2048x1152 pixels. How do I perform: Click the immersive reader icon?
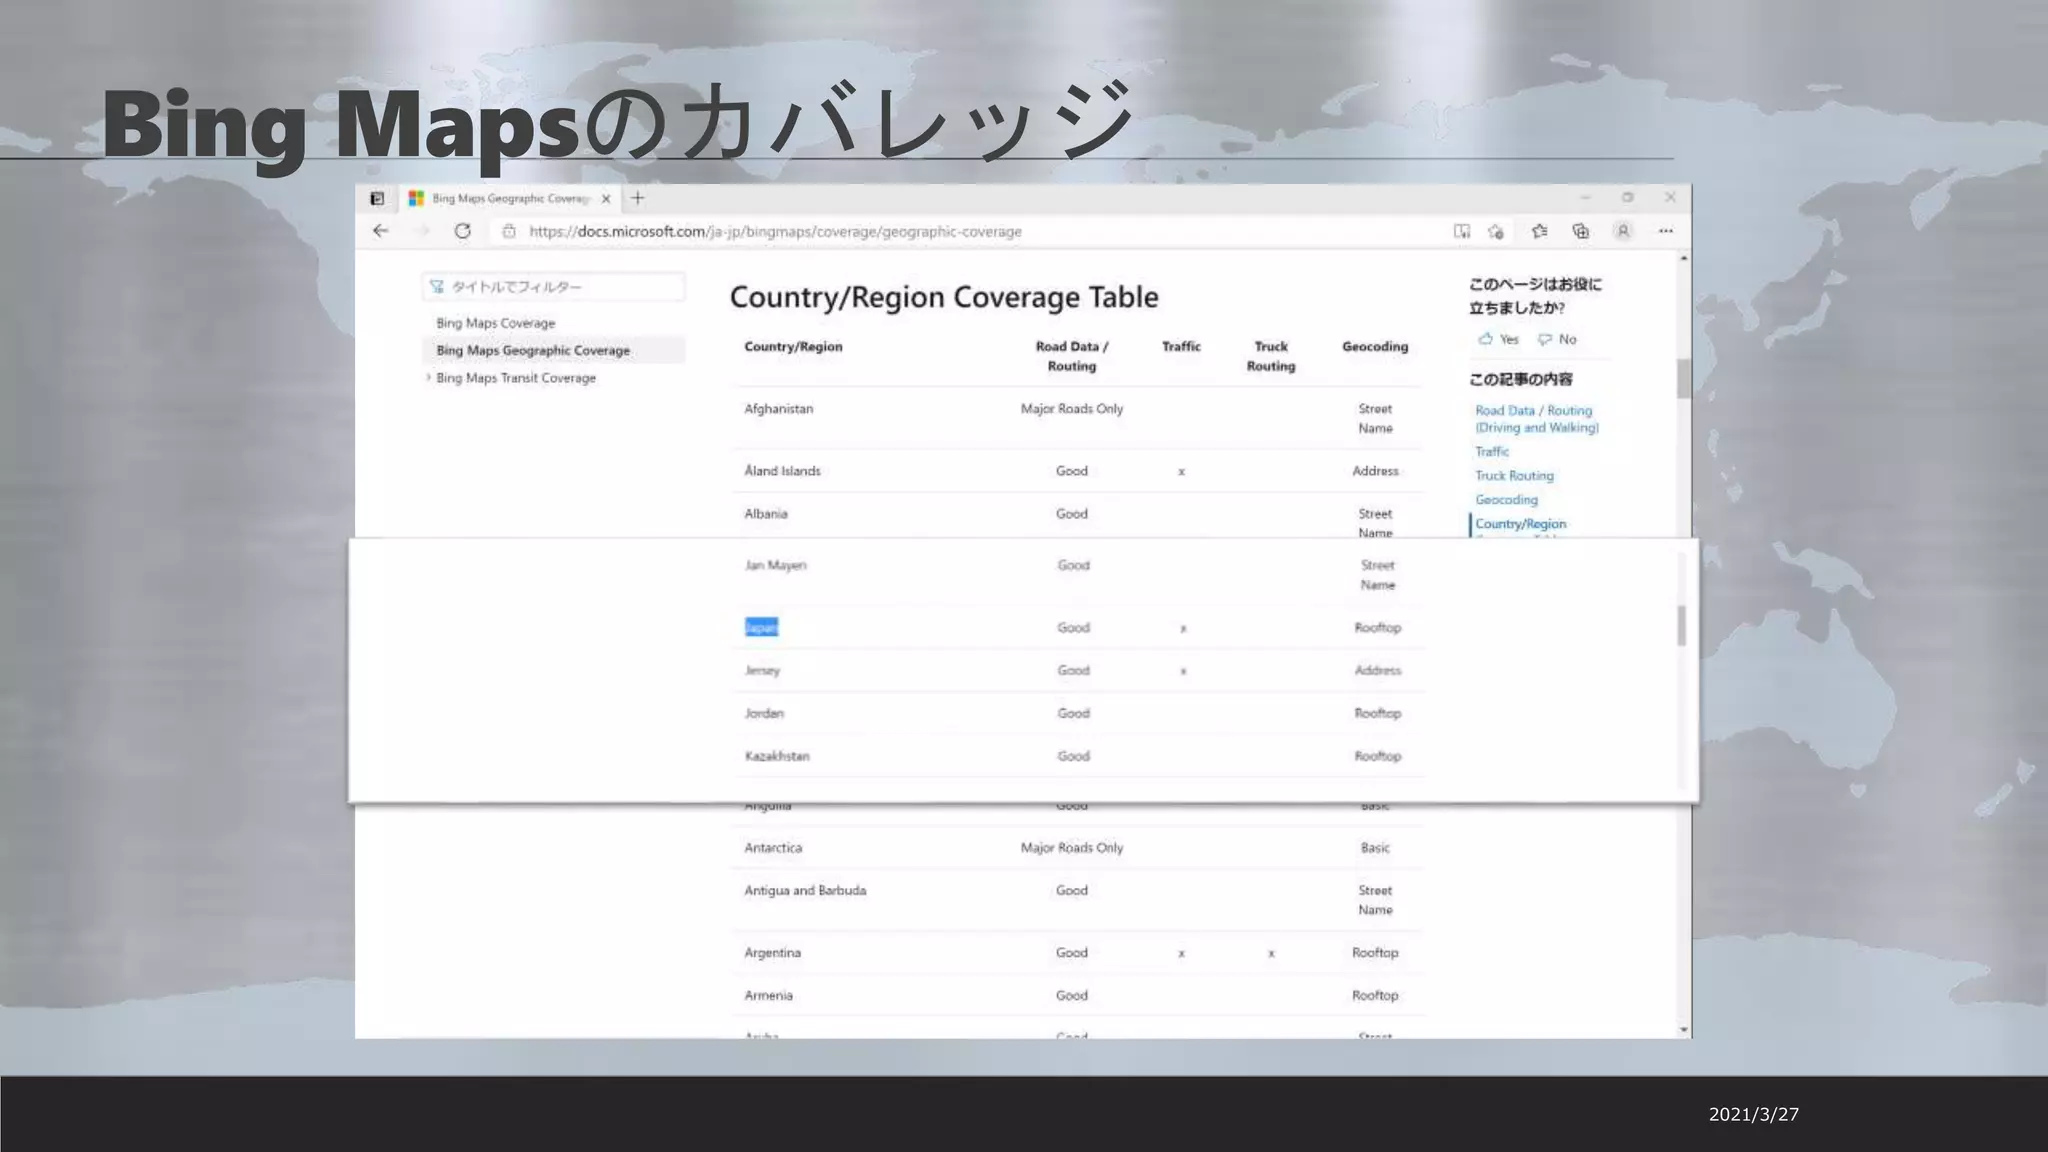[x=1462, y=231]
